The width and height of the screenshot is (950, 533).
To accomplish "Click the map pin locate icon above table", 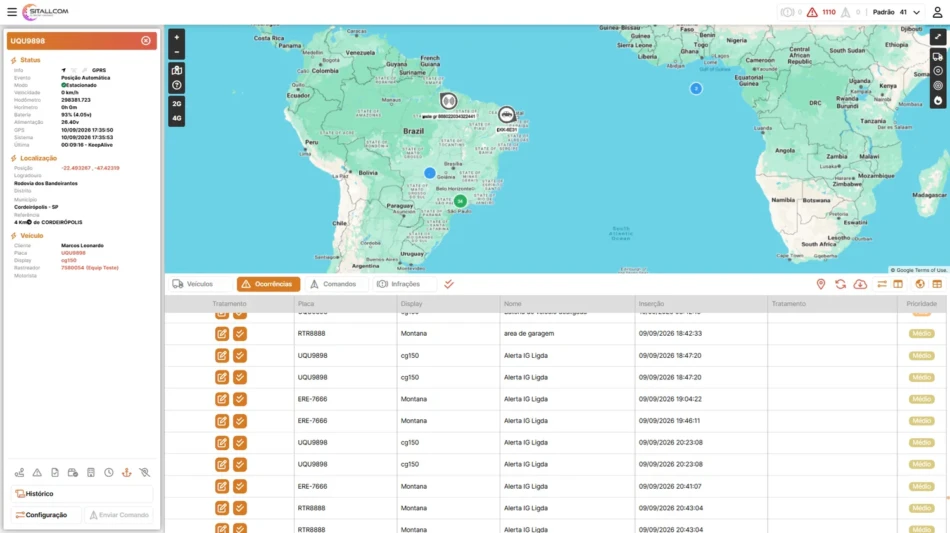I will [821, 284].
